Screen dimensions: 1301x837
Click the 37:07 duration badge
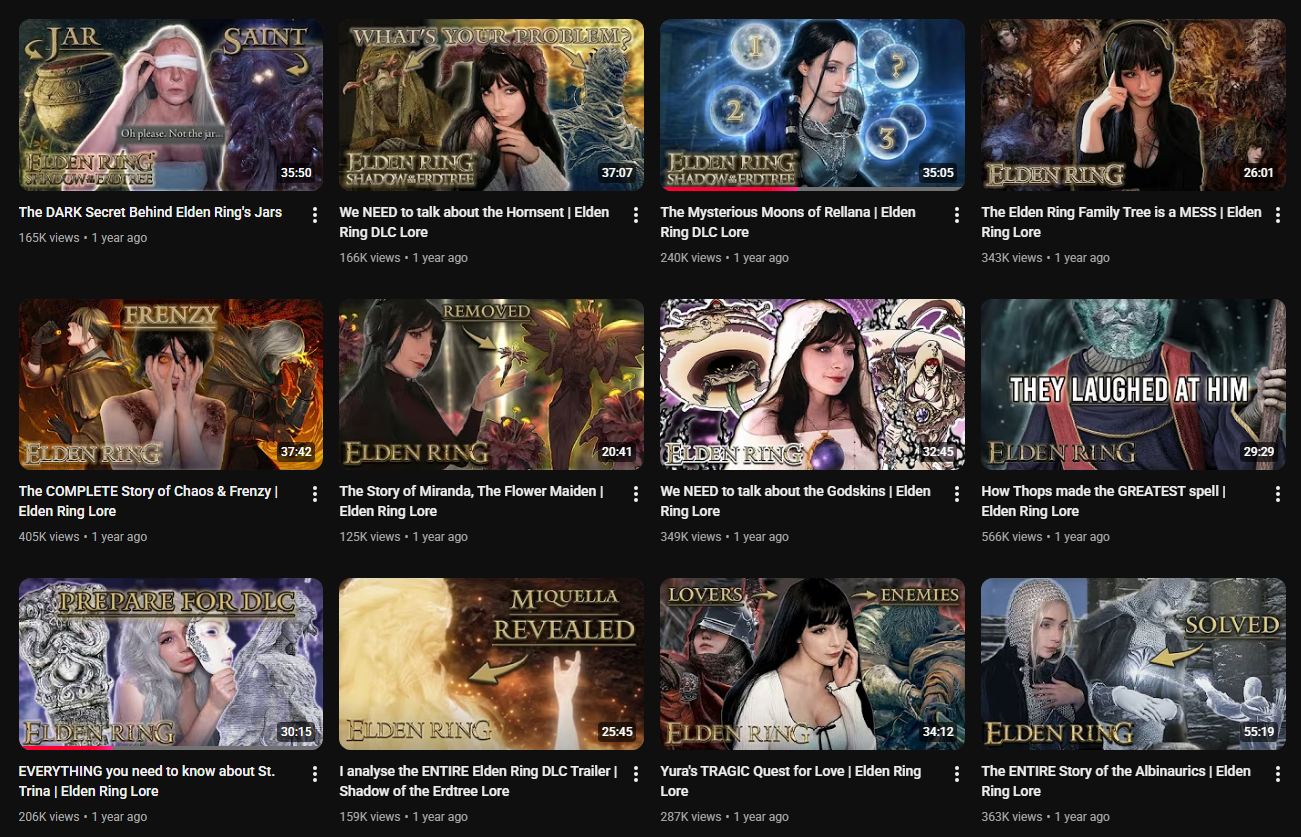617,173
